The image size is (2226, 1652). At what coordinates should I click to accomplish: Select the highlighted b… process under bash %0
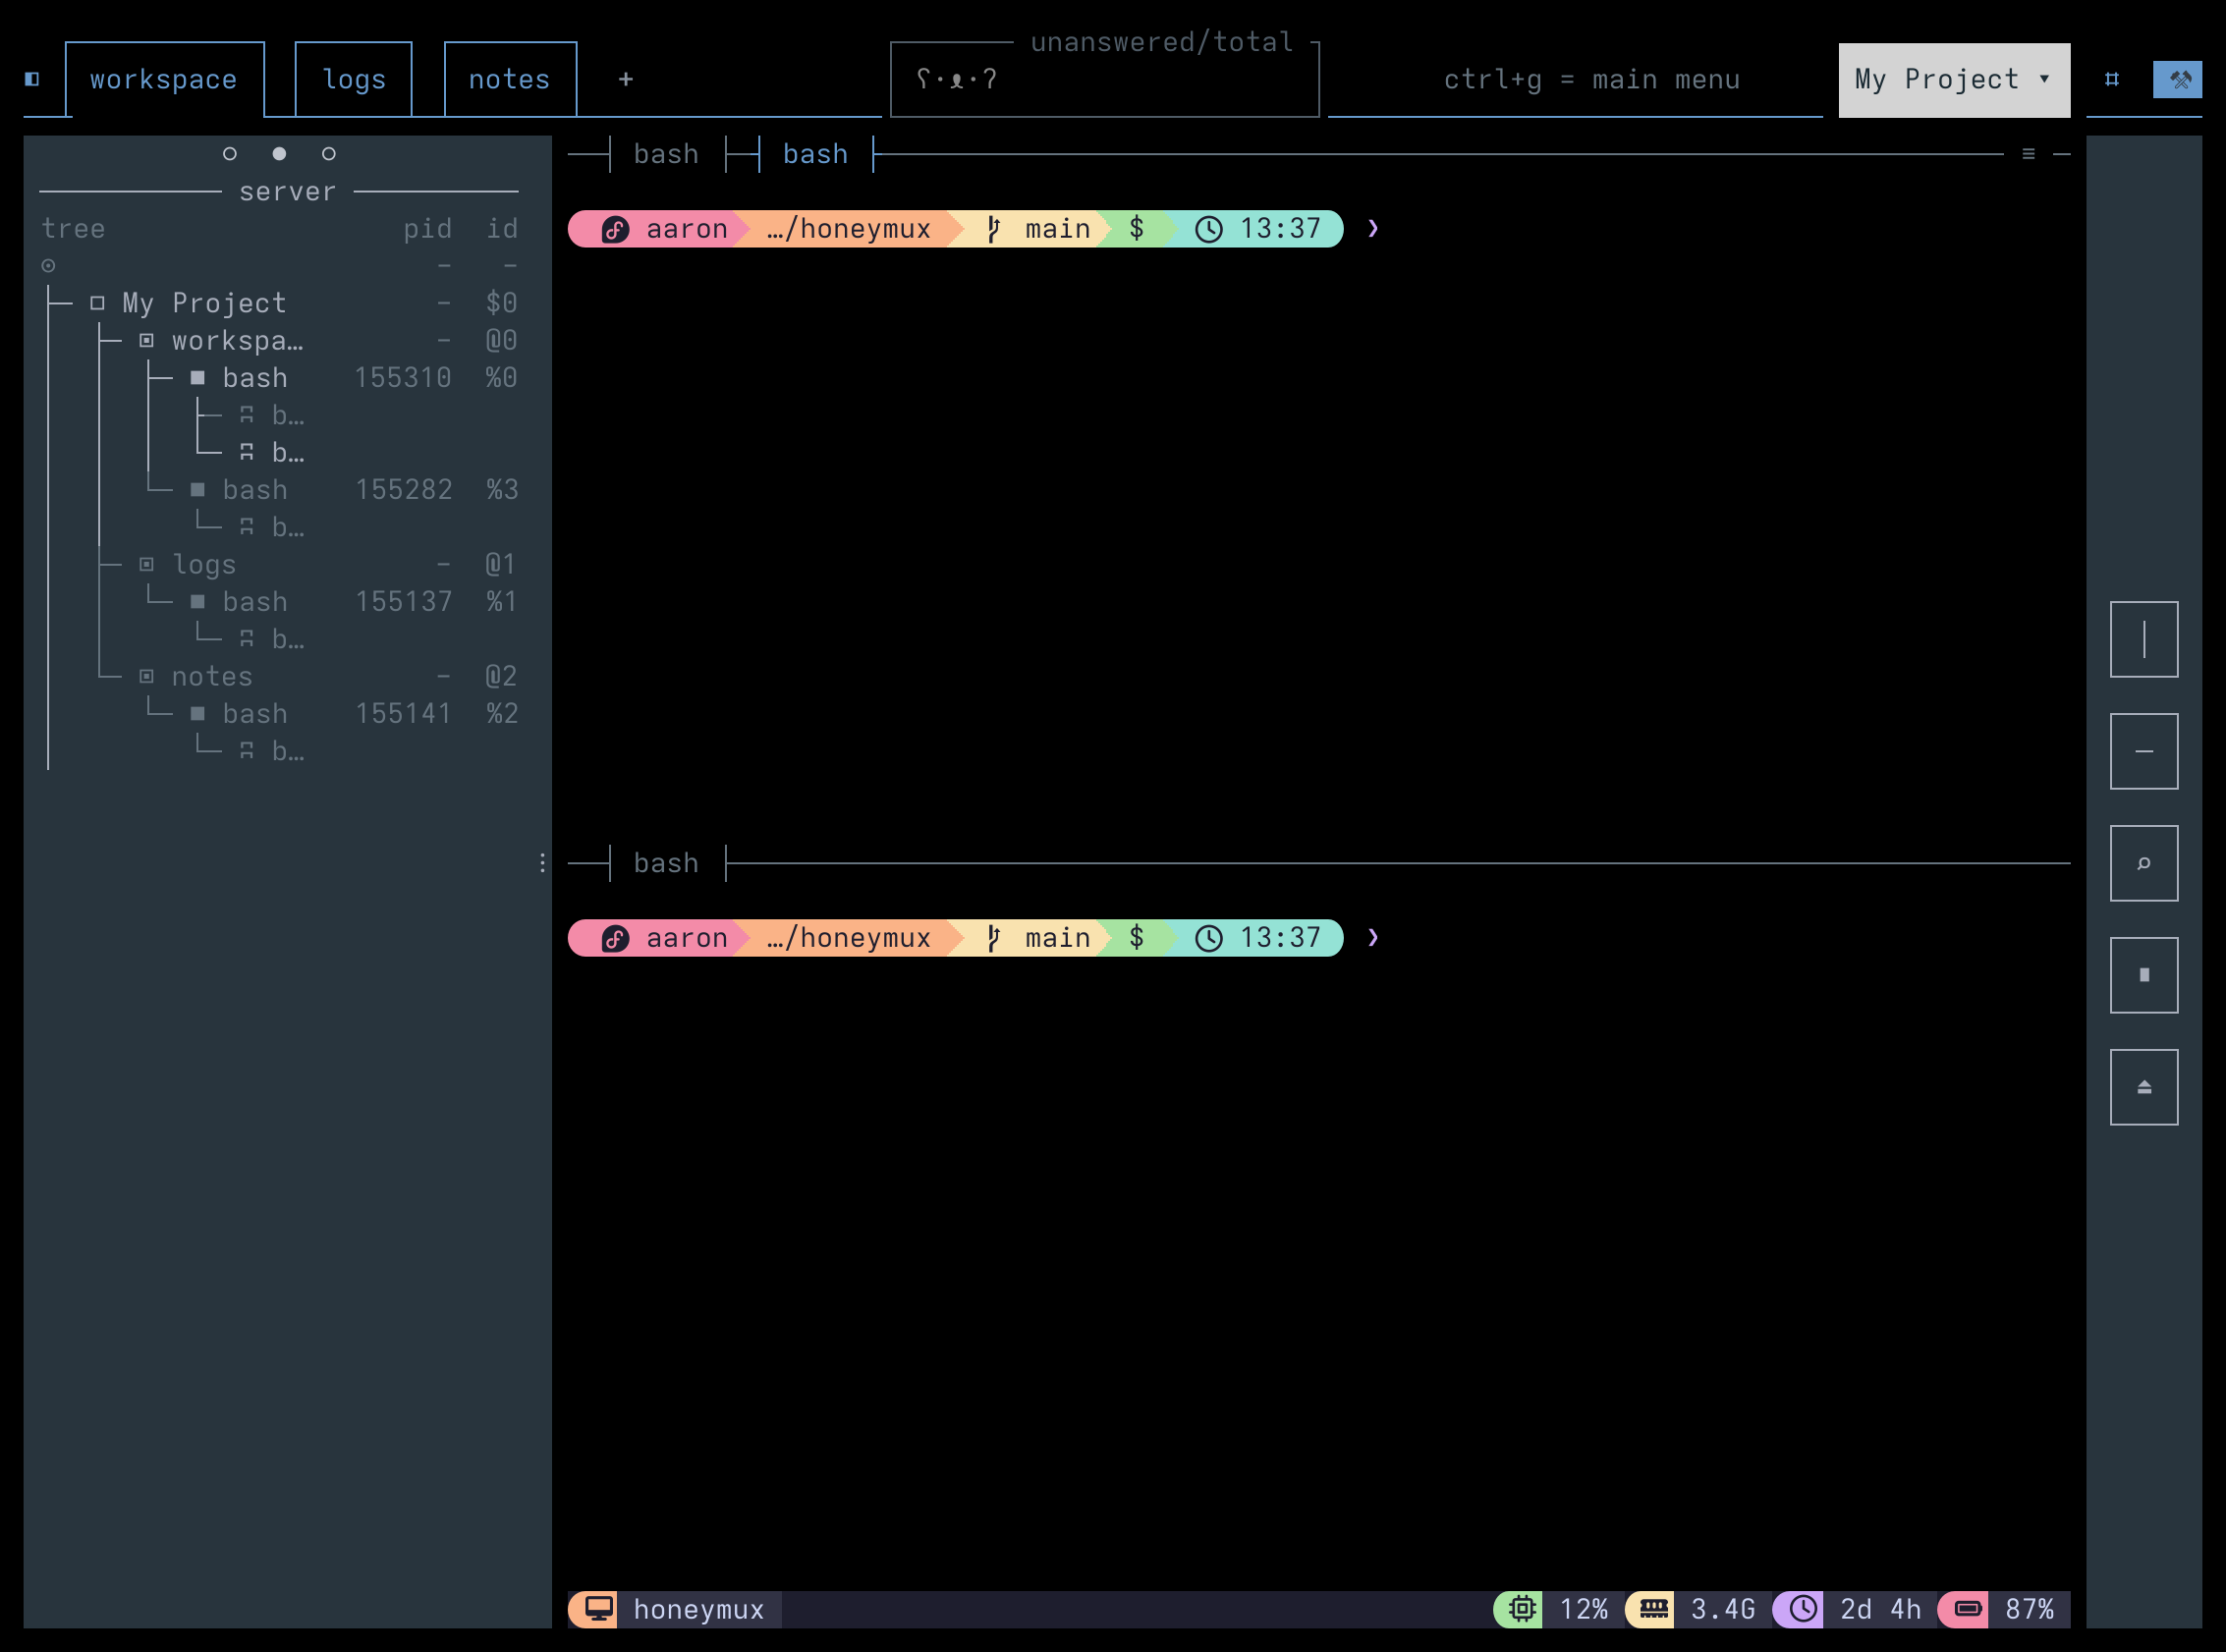[272, 453]
